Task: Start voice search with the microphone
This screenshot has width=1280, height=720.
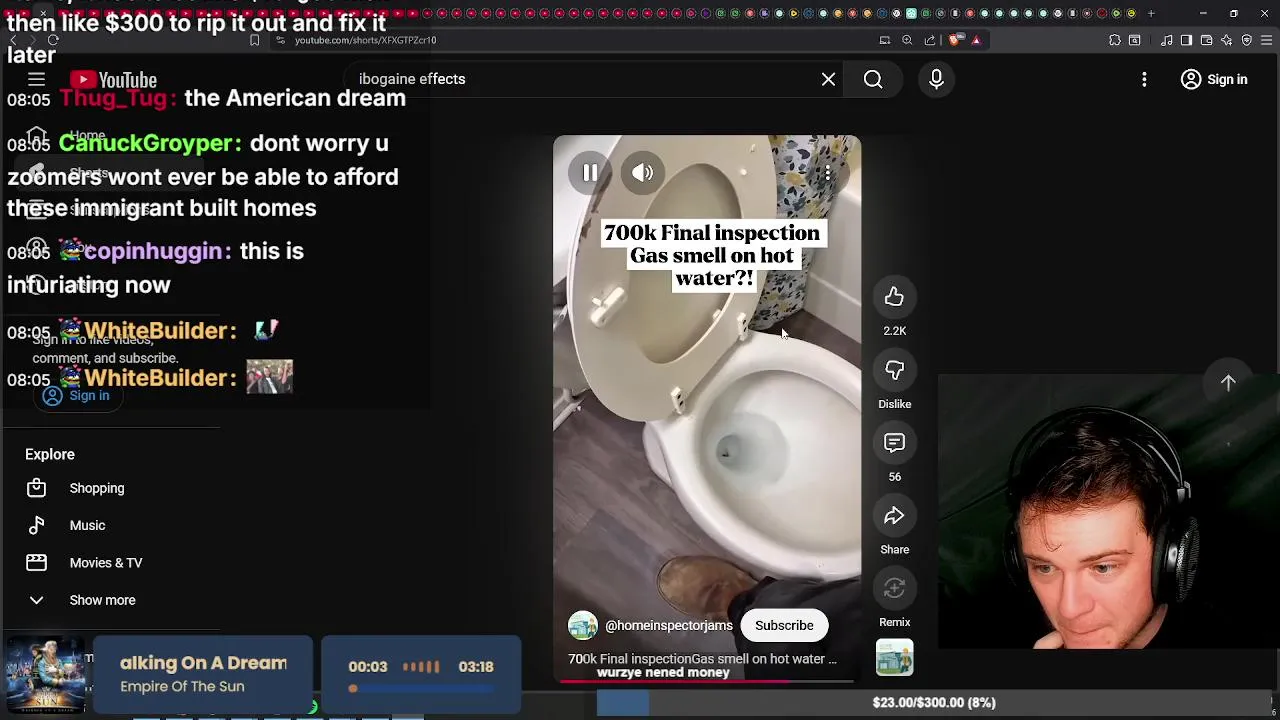Action: pos(936,79)
